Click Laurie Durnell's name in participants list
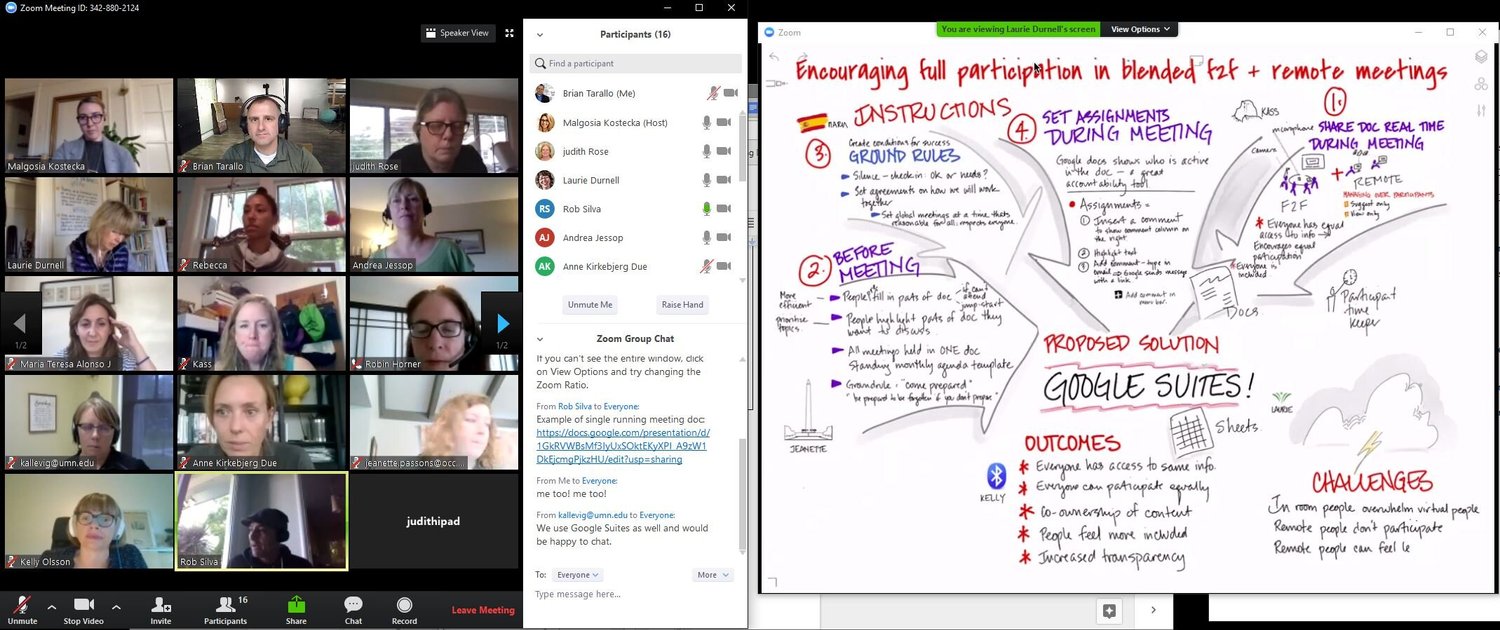Screen dimensions: 1500x630 pyautogui.click(x=591, y=180)
